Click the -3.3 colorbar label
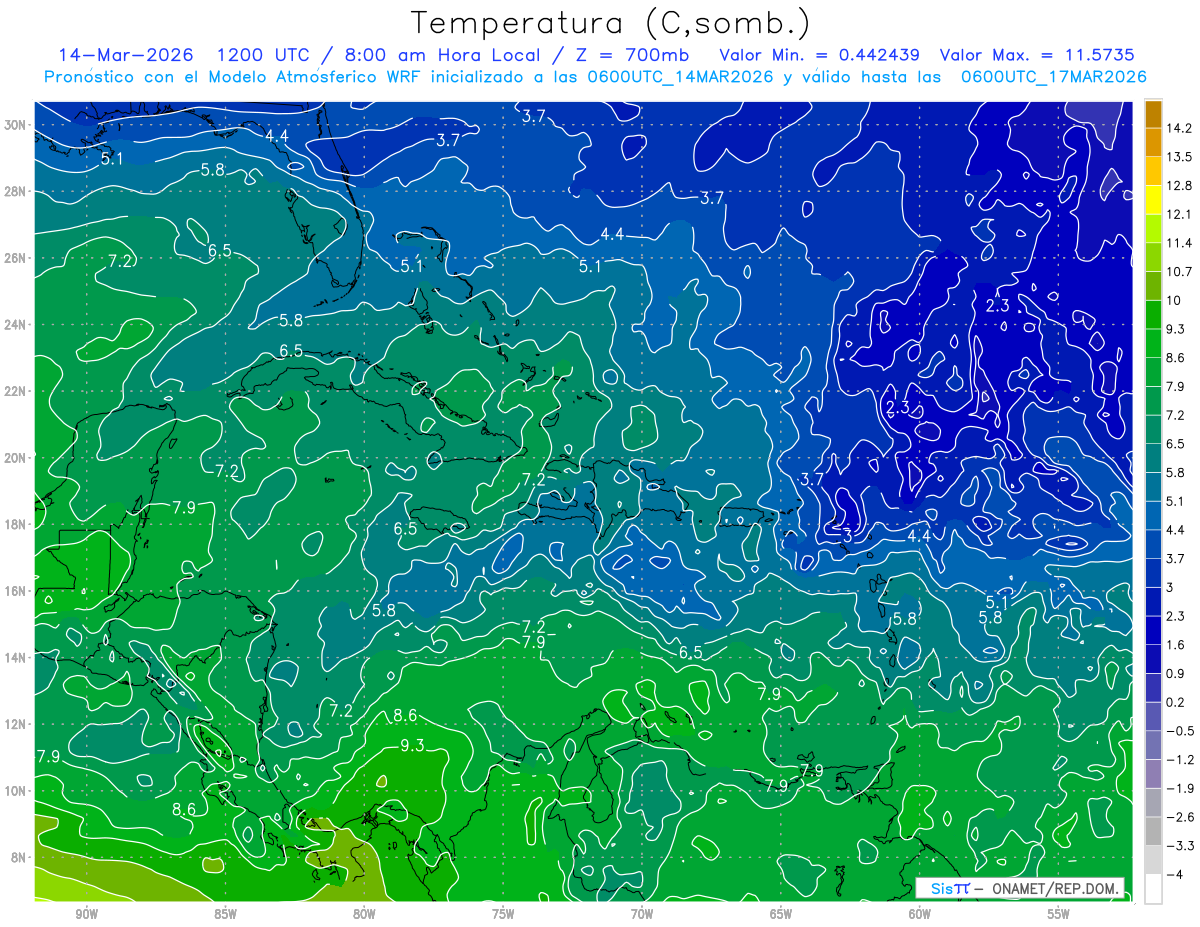1200x927 pixels. [1180, 846]
